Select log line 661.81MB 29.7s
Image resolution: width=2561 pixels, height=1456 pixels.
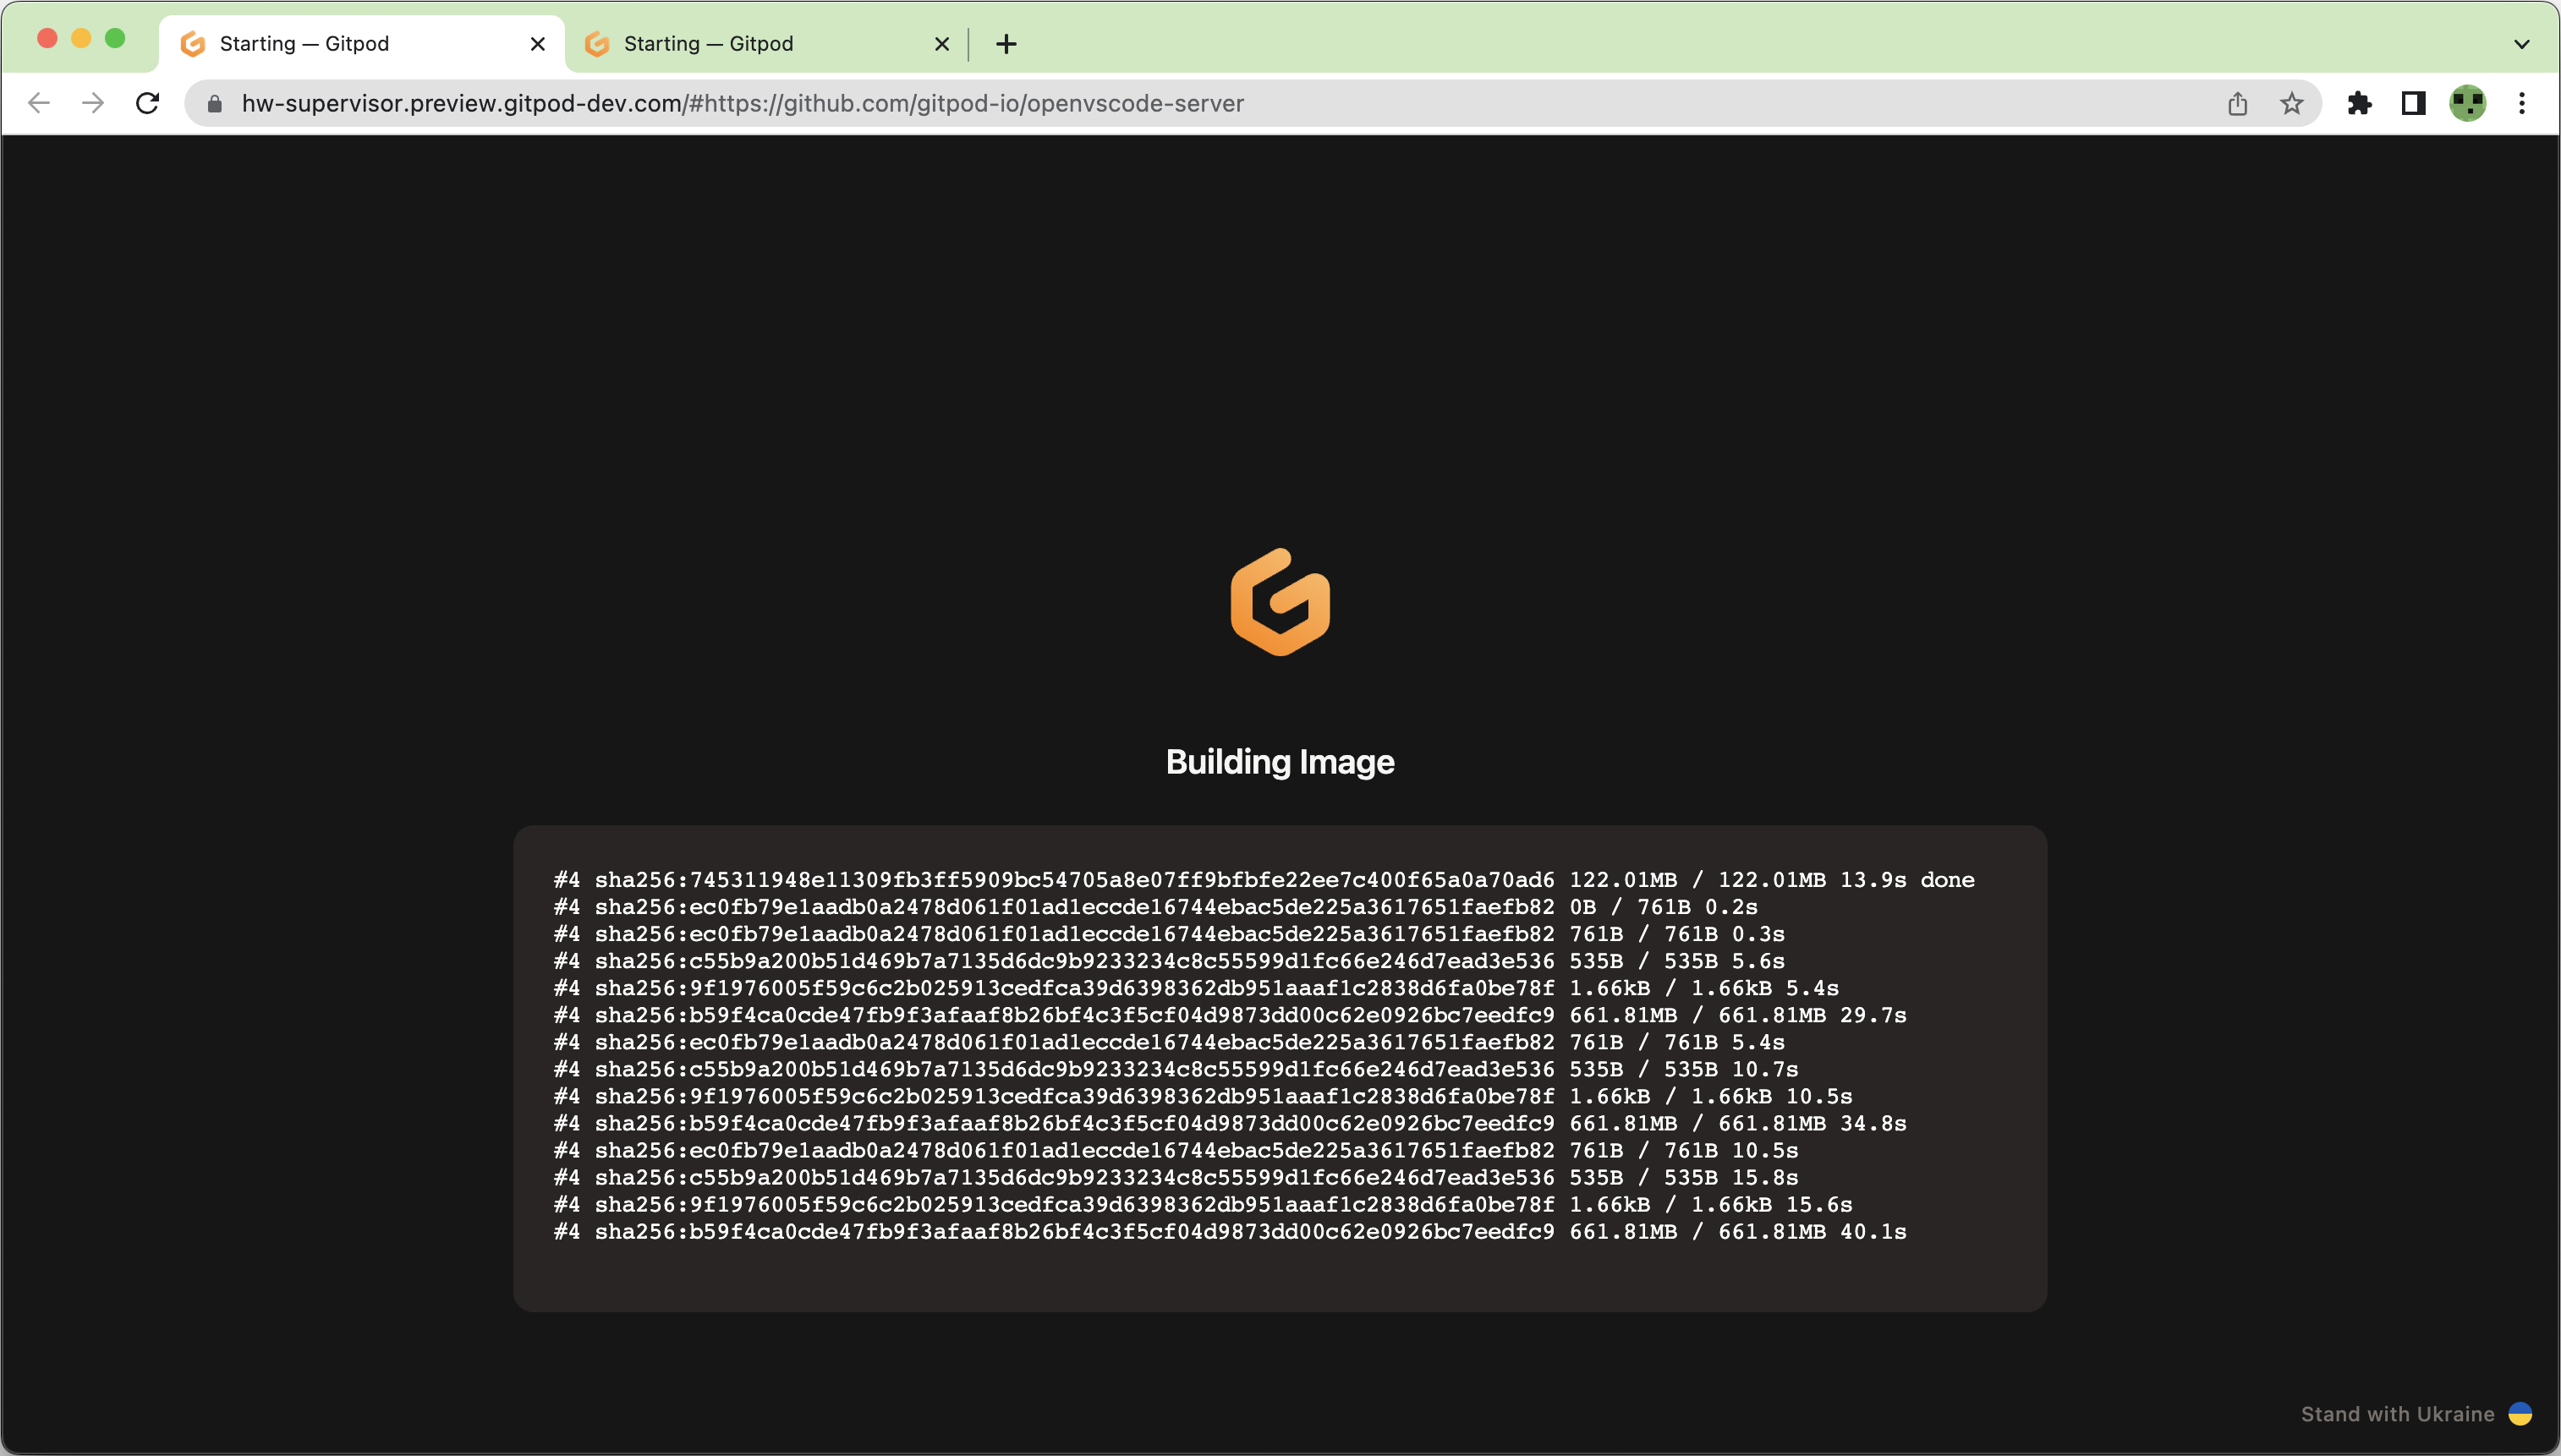pyautogui.click(x=1230, y=1015)
